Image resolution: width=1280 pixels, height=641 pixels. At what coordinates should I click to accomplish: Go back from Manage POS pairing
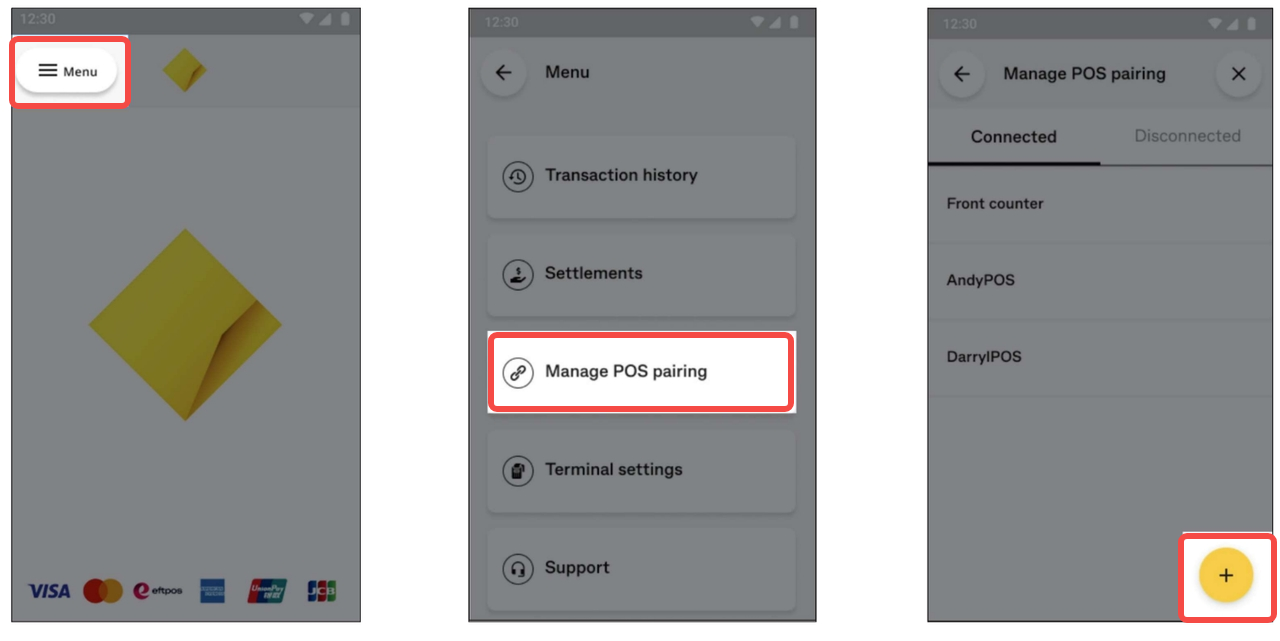click(962, 74)
